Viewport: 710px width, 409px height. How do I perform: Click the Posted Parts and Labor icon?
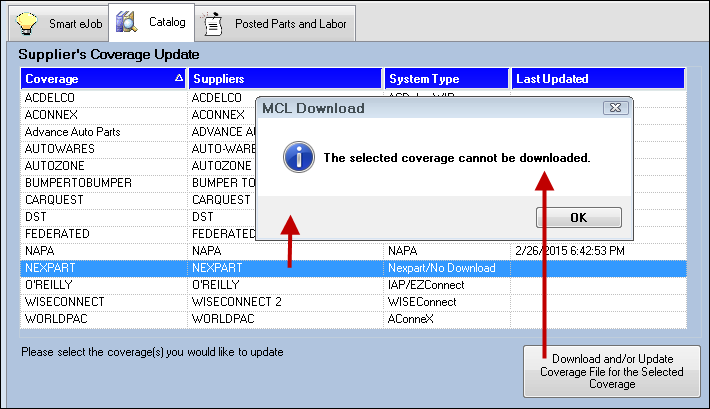tap(213, 22)
